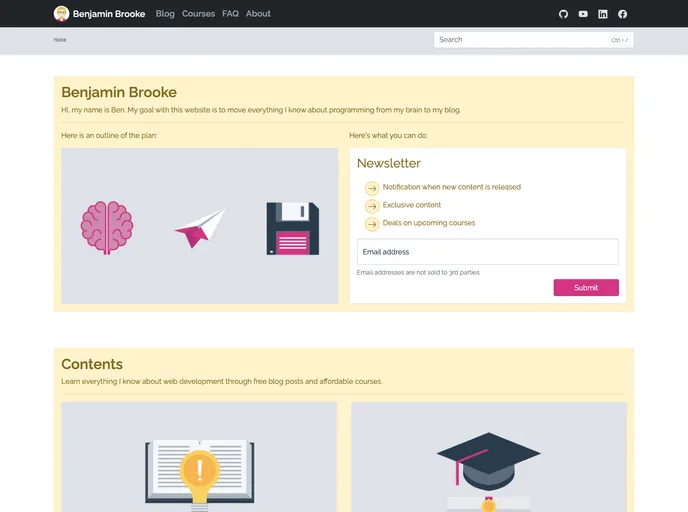Click the Facebook icon in the header
This screenshot has height=512, width=688.
point(623,14)
